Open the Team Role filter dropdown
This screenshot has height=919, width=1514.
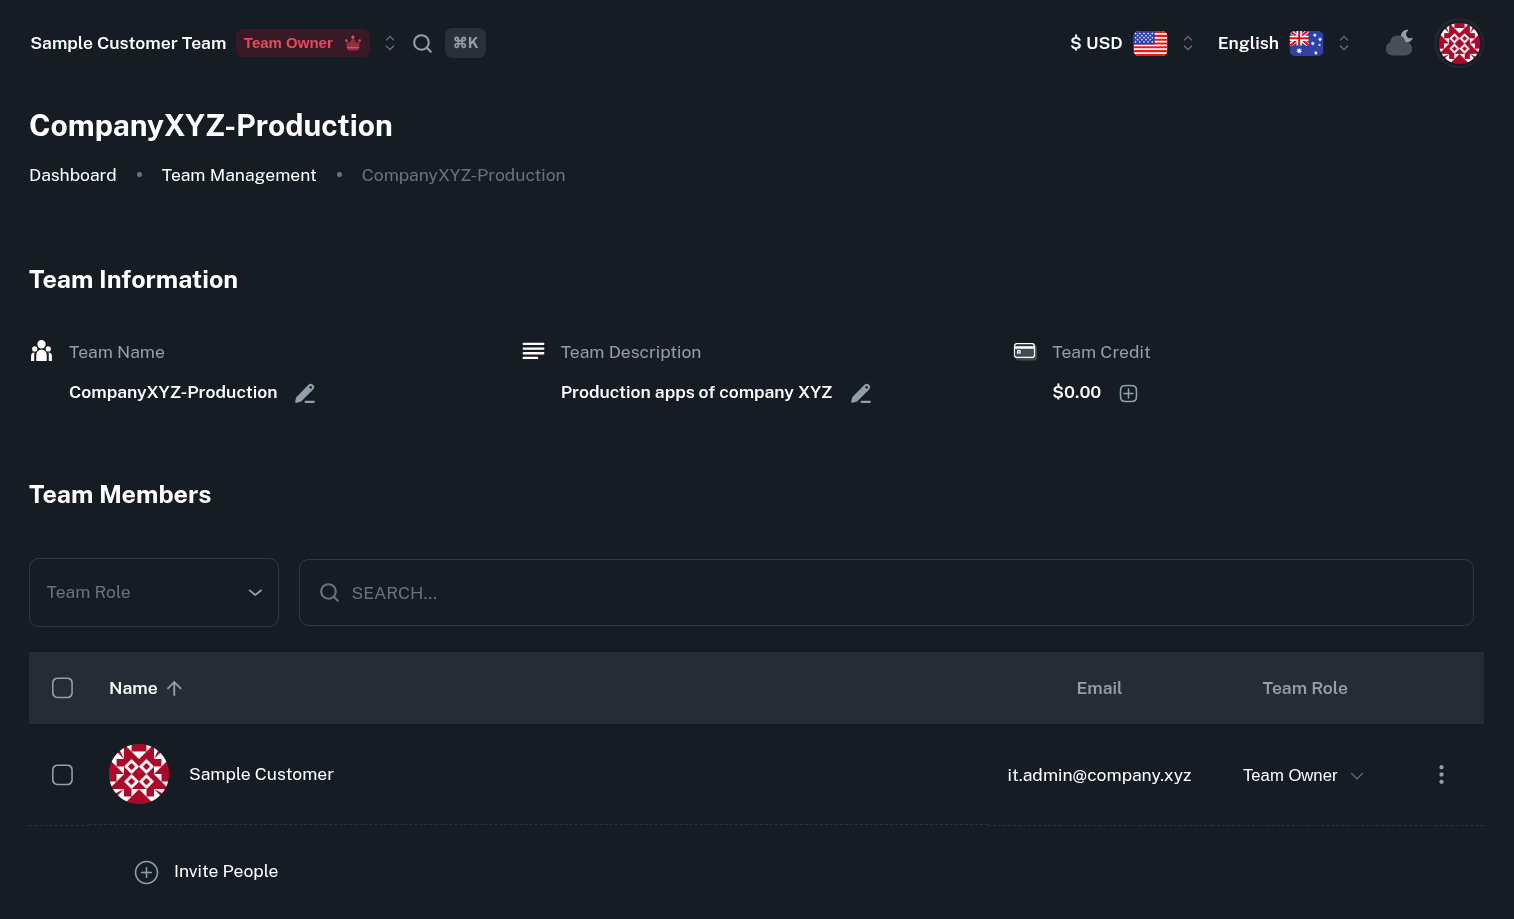coord(154,593)
